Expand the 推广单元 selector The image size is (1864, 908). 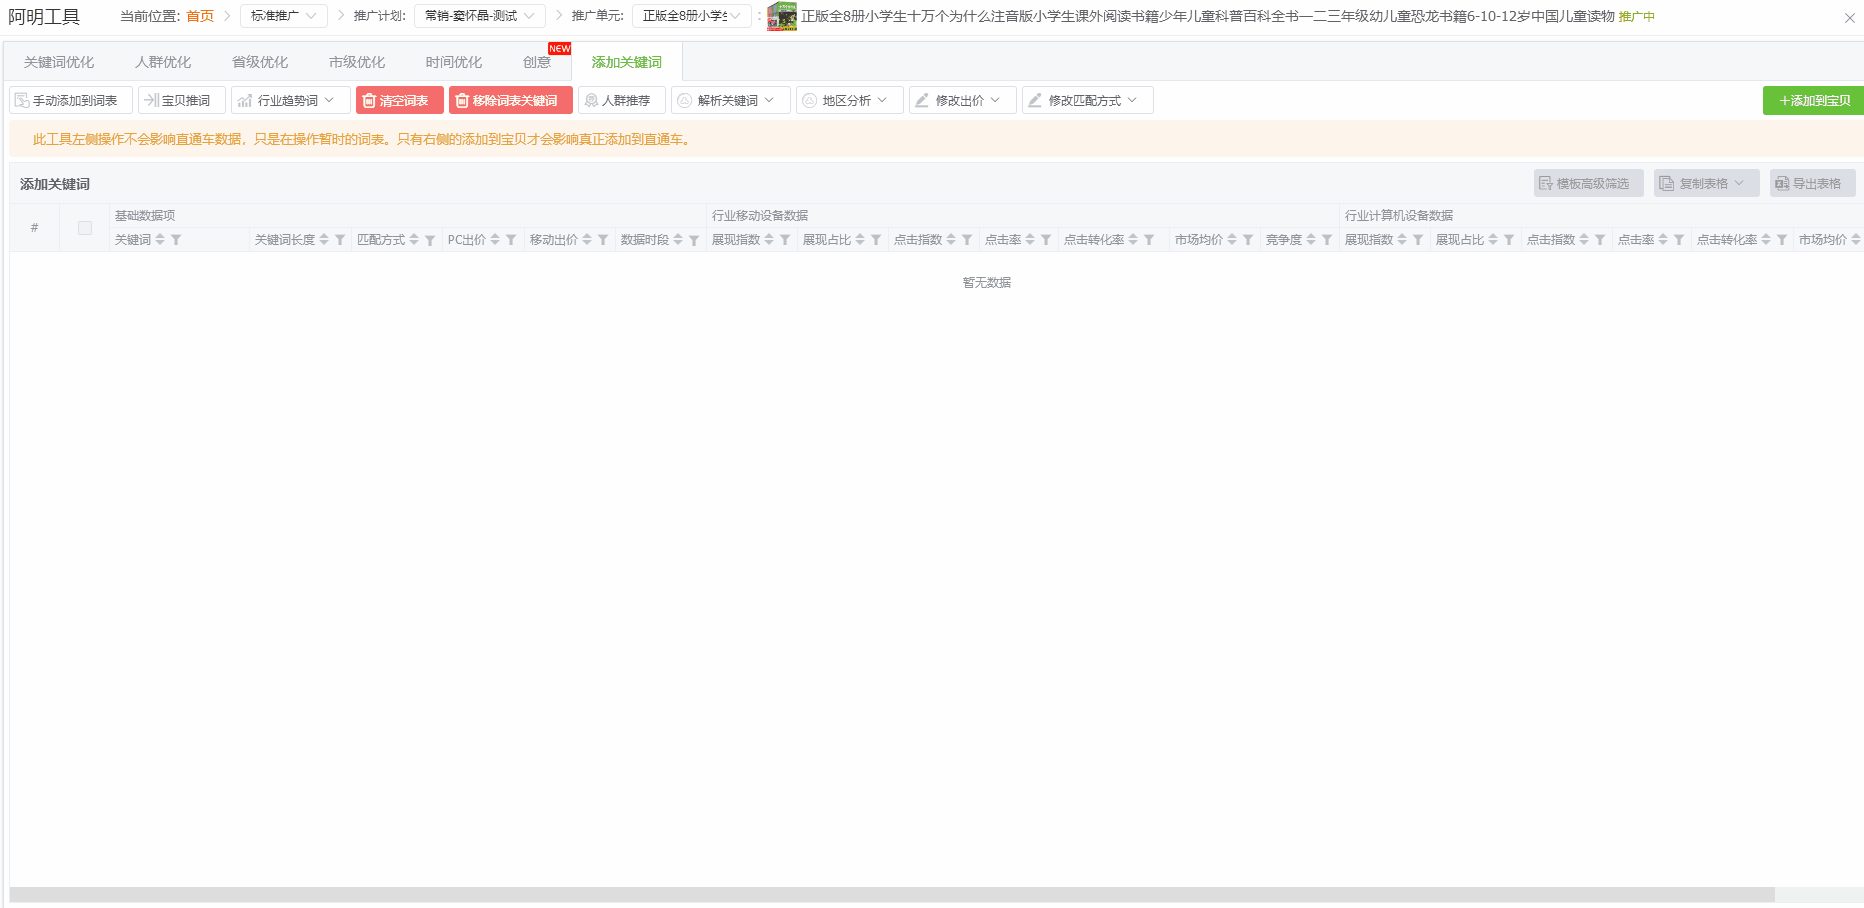click(692, 16)
